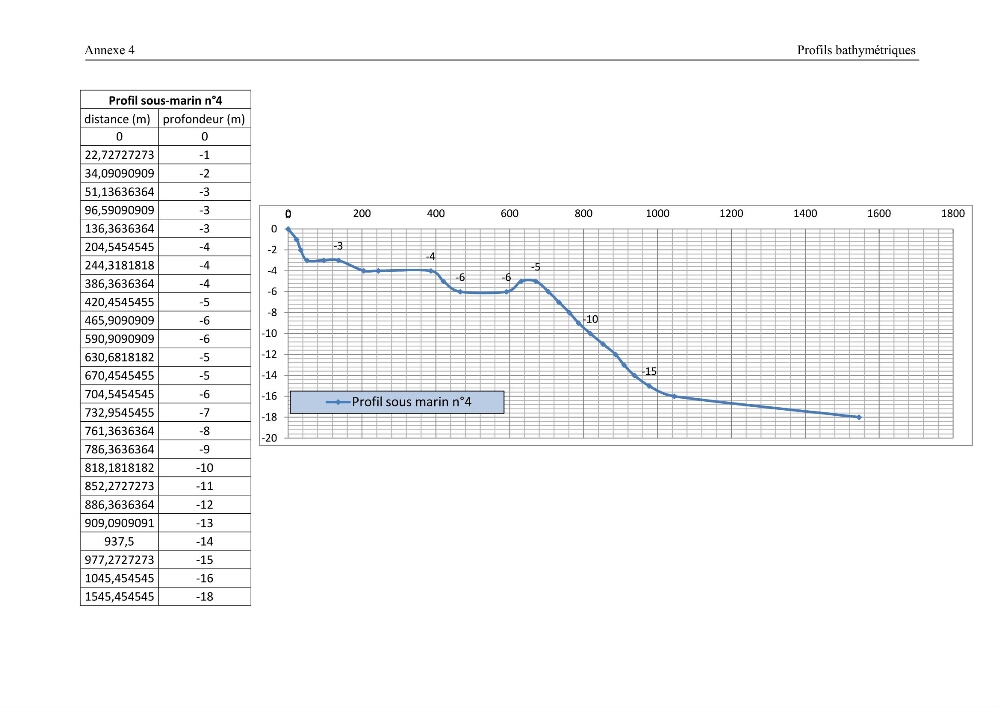Select the table cell 96,59090909
Image resolution: width=1000 pixels, height=707 pixels.
click(x=119, y=210)
